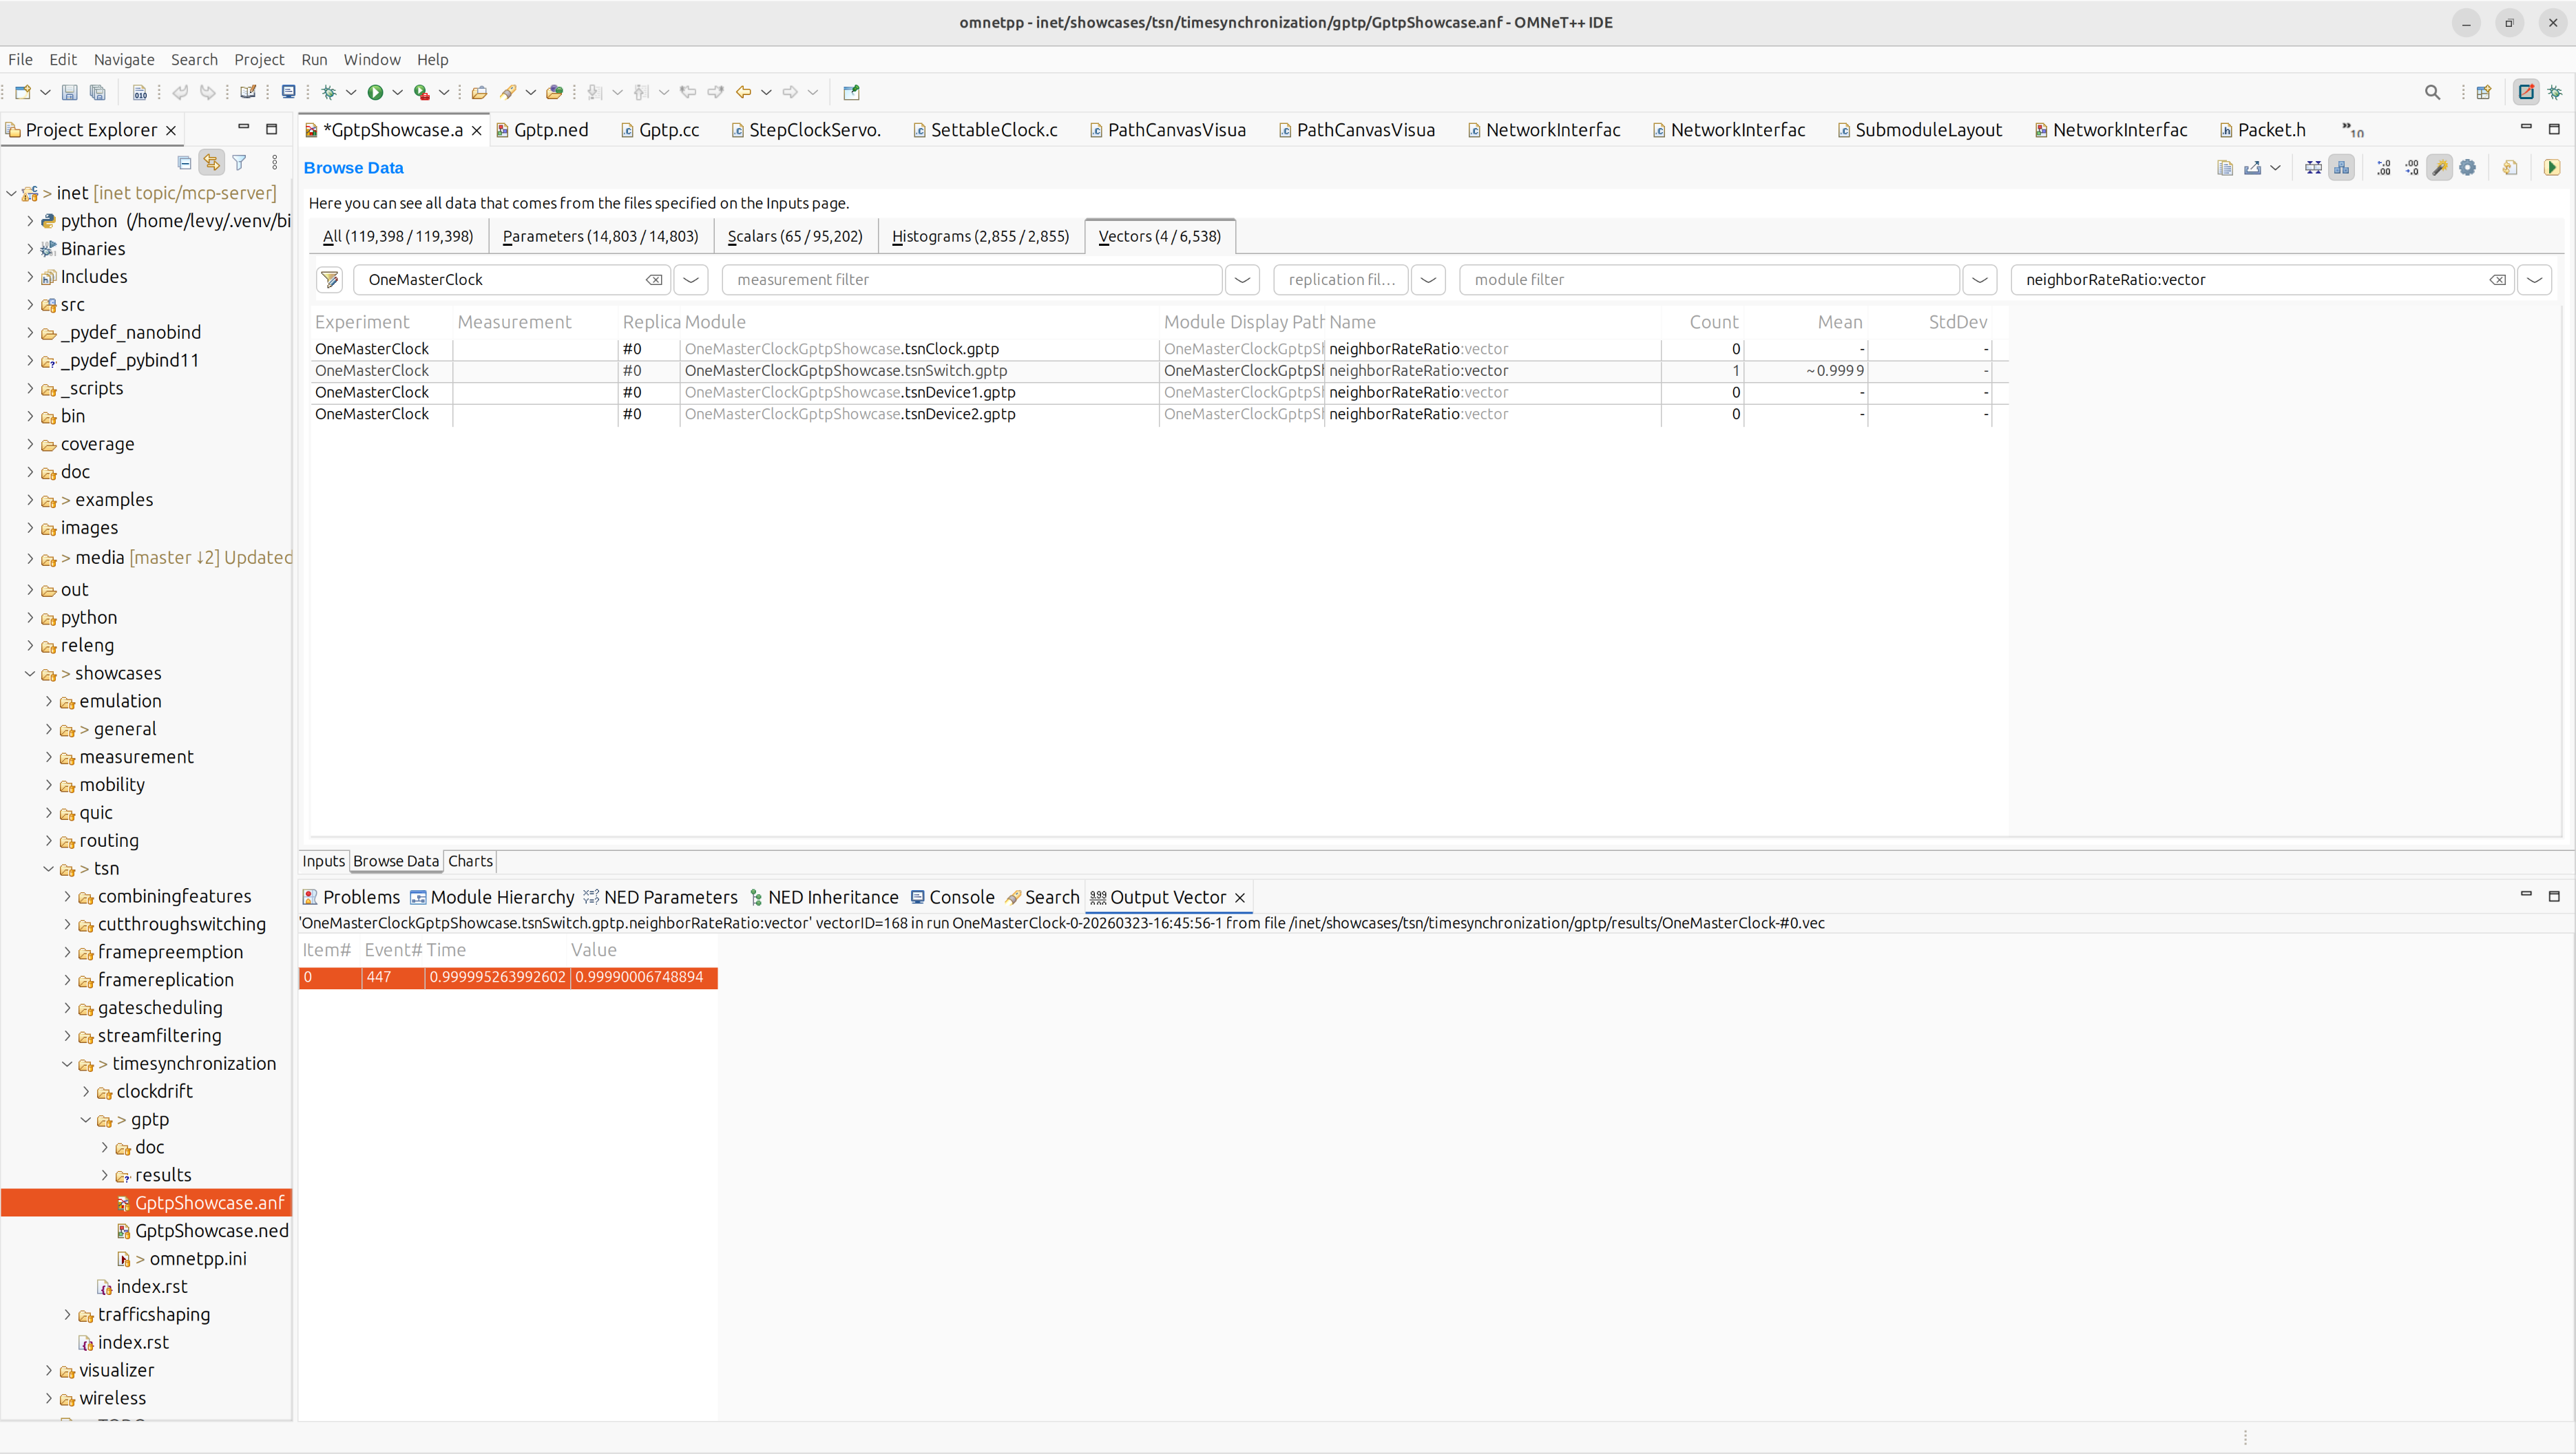Save the current file with the Save icon

tap(69, 92)
